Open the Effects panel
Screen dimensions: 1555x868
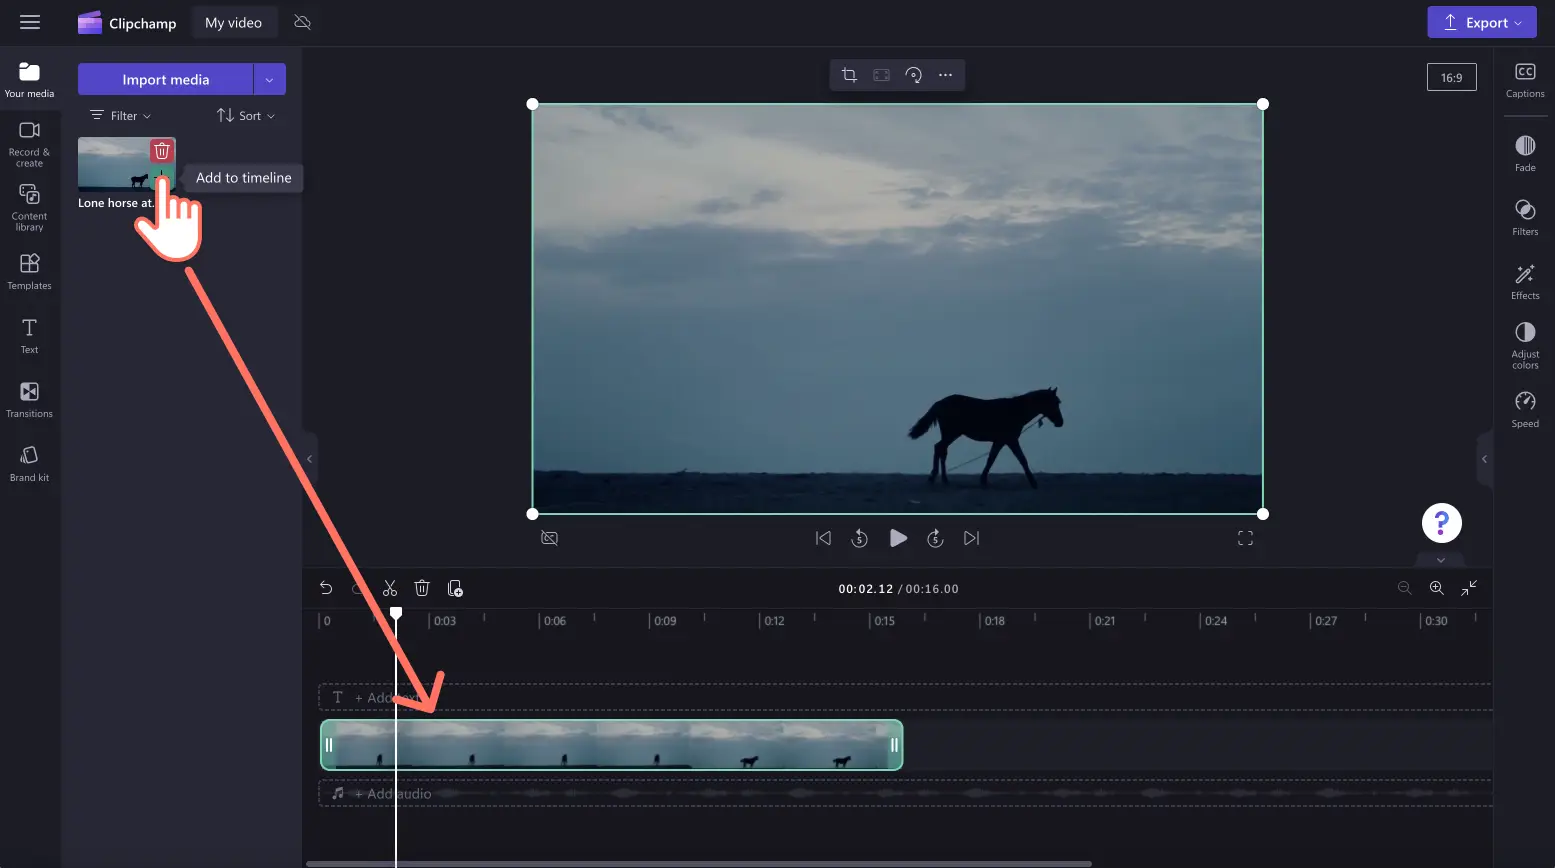click(1525, 282)
